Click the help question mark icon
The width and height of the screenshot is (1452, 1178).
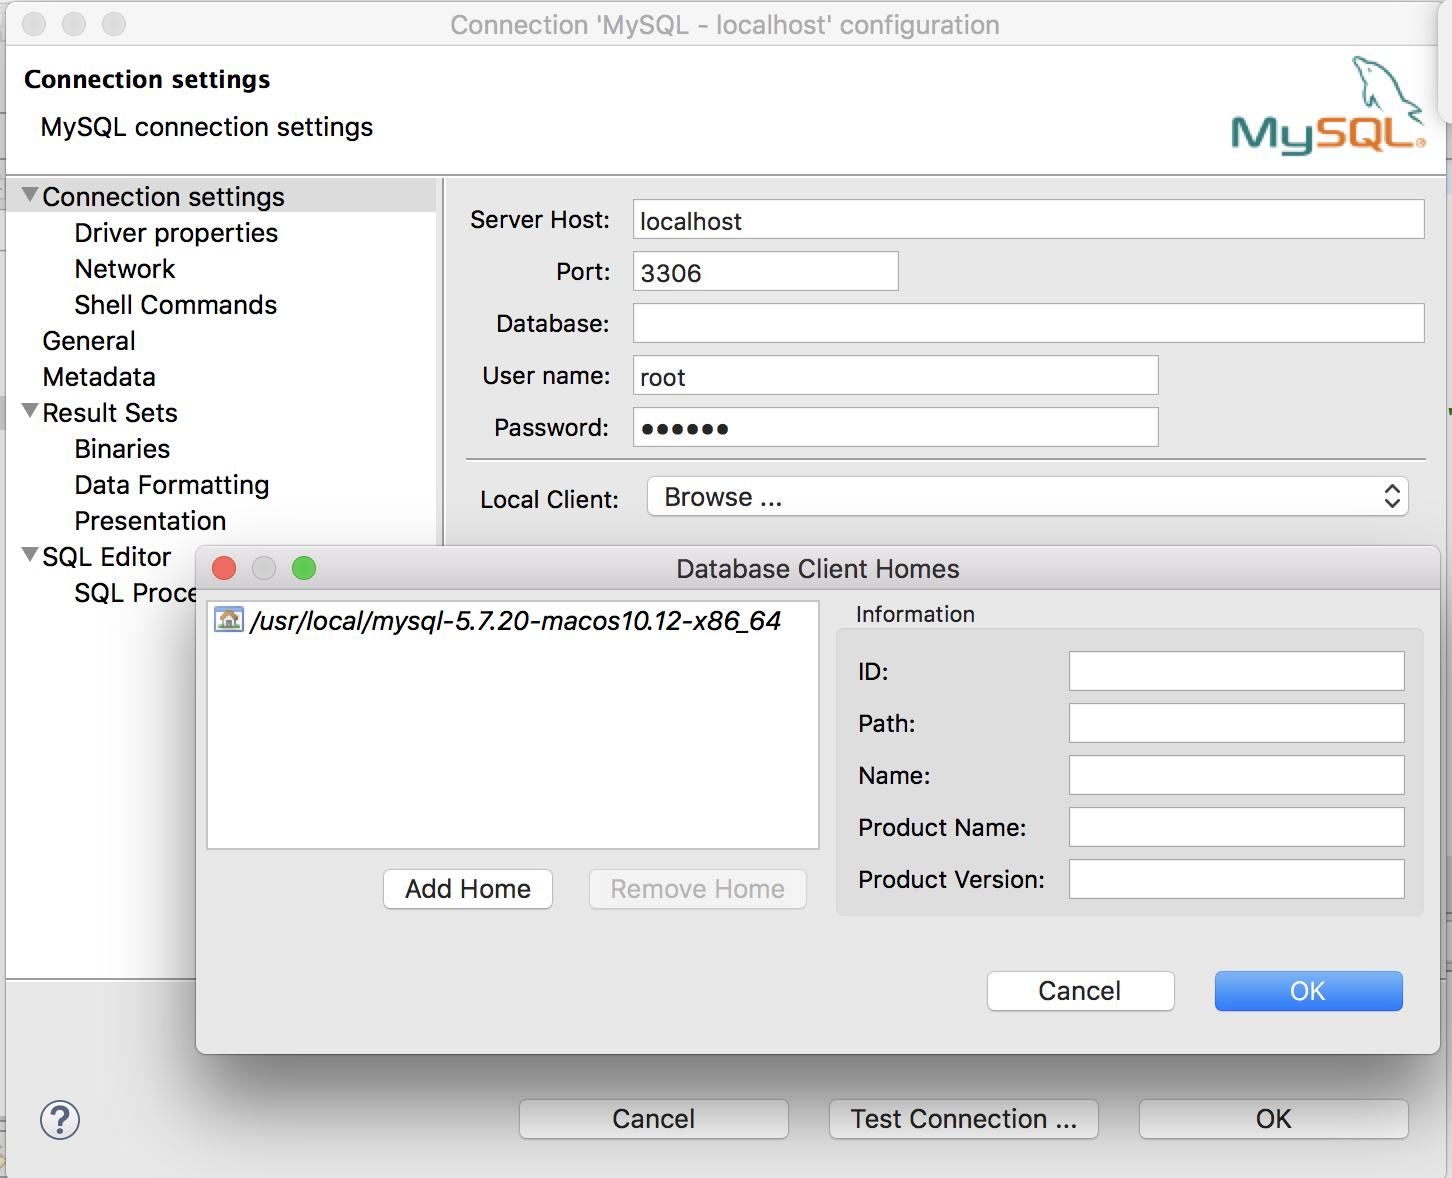pyautogui.click(x=60, y=1120)
